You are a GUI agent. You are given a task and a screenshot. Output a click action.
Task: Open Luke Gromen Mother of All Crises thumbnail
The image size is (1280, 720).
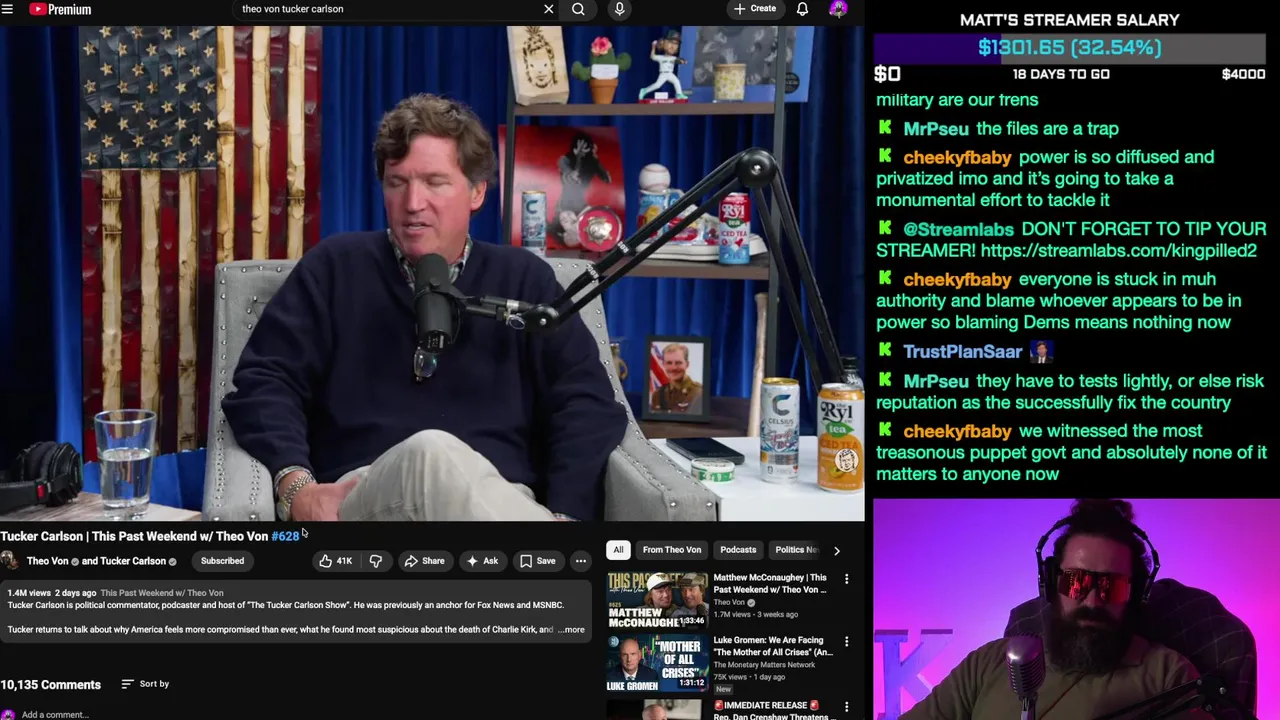[x=657, y=663]
